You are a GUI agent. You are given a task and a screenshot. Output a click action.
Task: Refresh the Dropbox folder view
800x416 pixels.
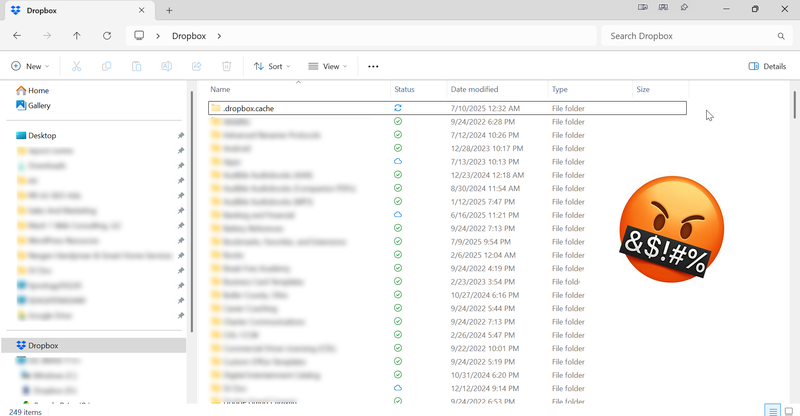[106, 36]
